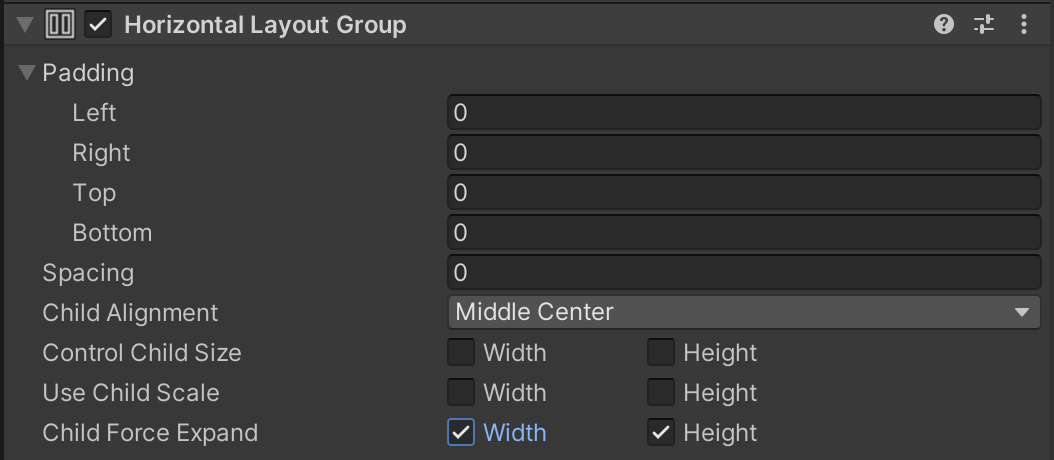Disable the Horizontal Layout Group enabled checkbox
Image resolution: width=1054 pixels, height=460 pixels.
[98, 25]
